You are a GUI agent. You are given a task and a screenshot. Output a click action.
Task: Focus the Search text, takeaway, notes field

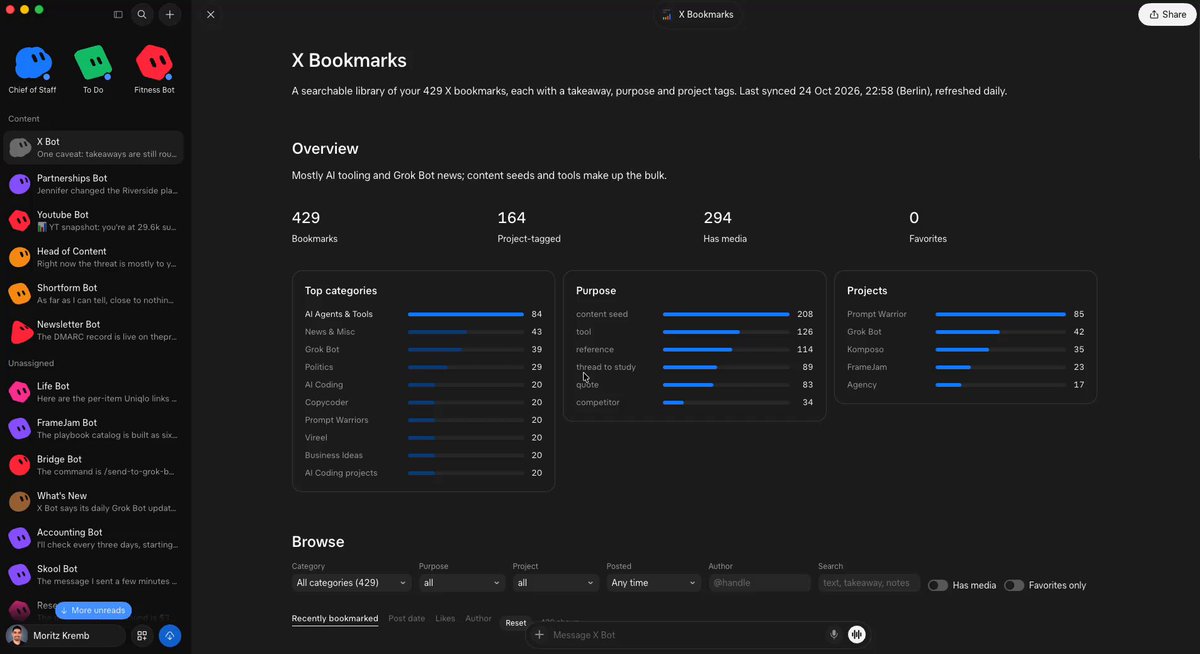[868, 583]
